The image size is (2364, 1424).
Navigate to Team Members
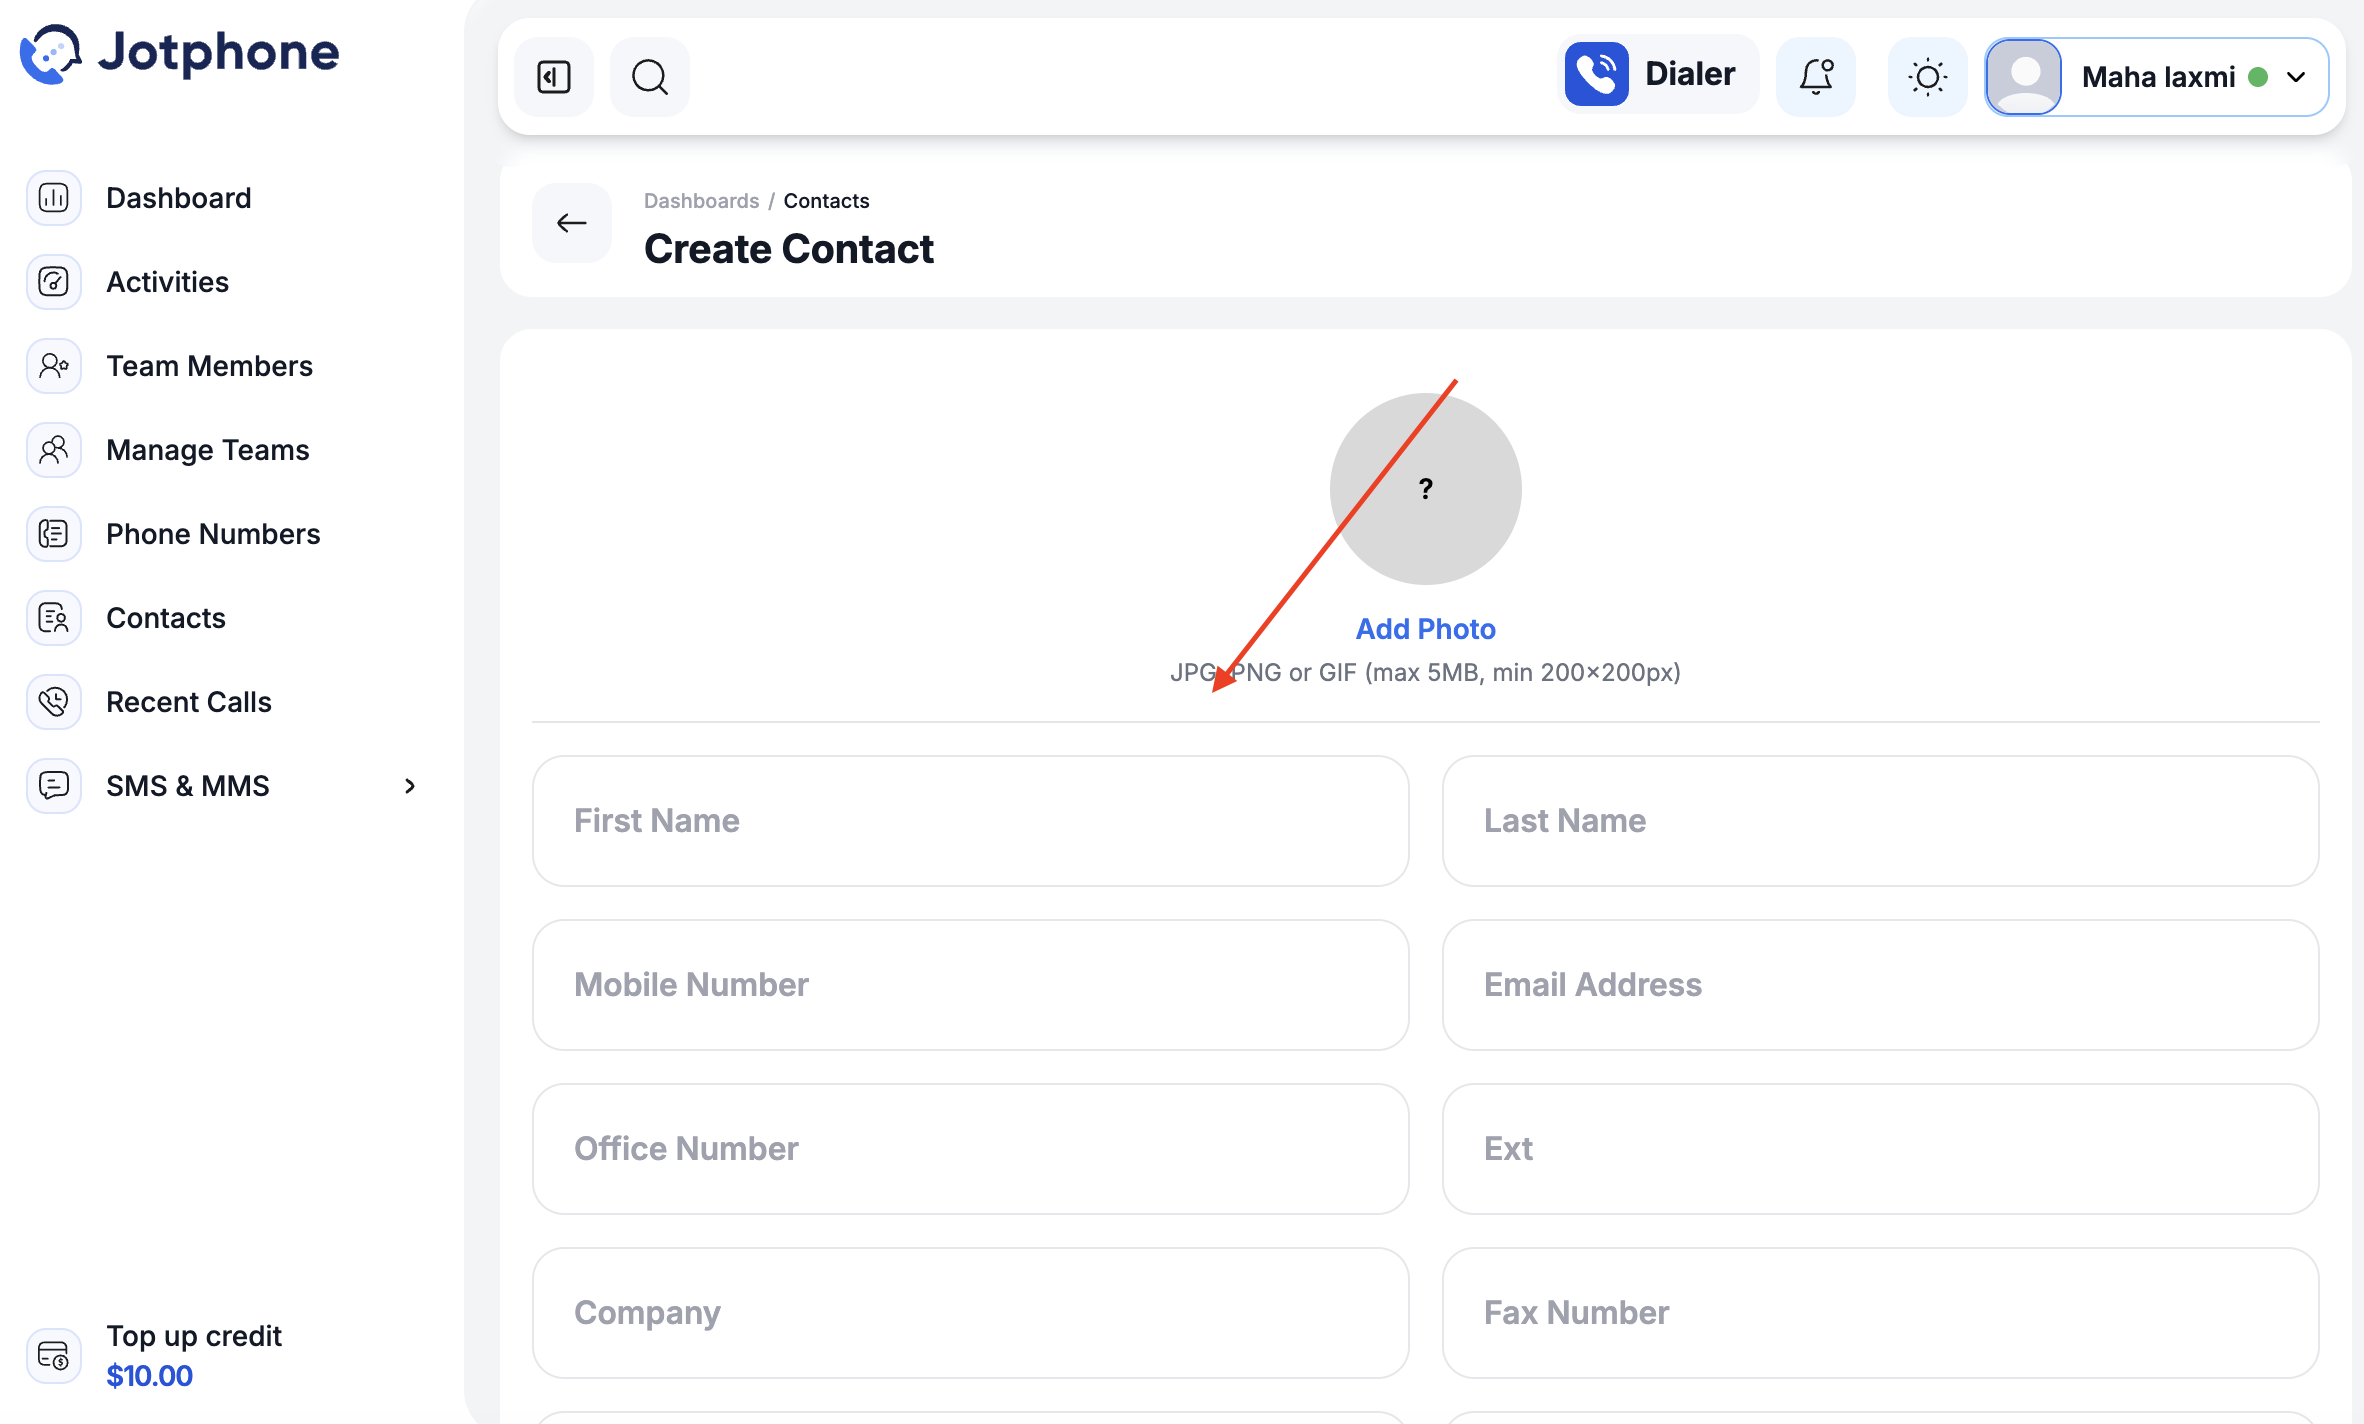point(210,366)
